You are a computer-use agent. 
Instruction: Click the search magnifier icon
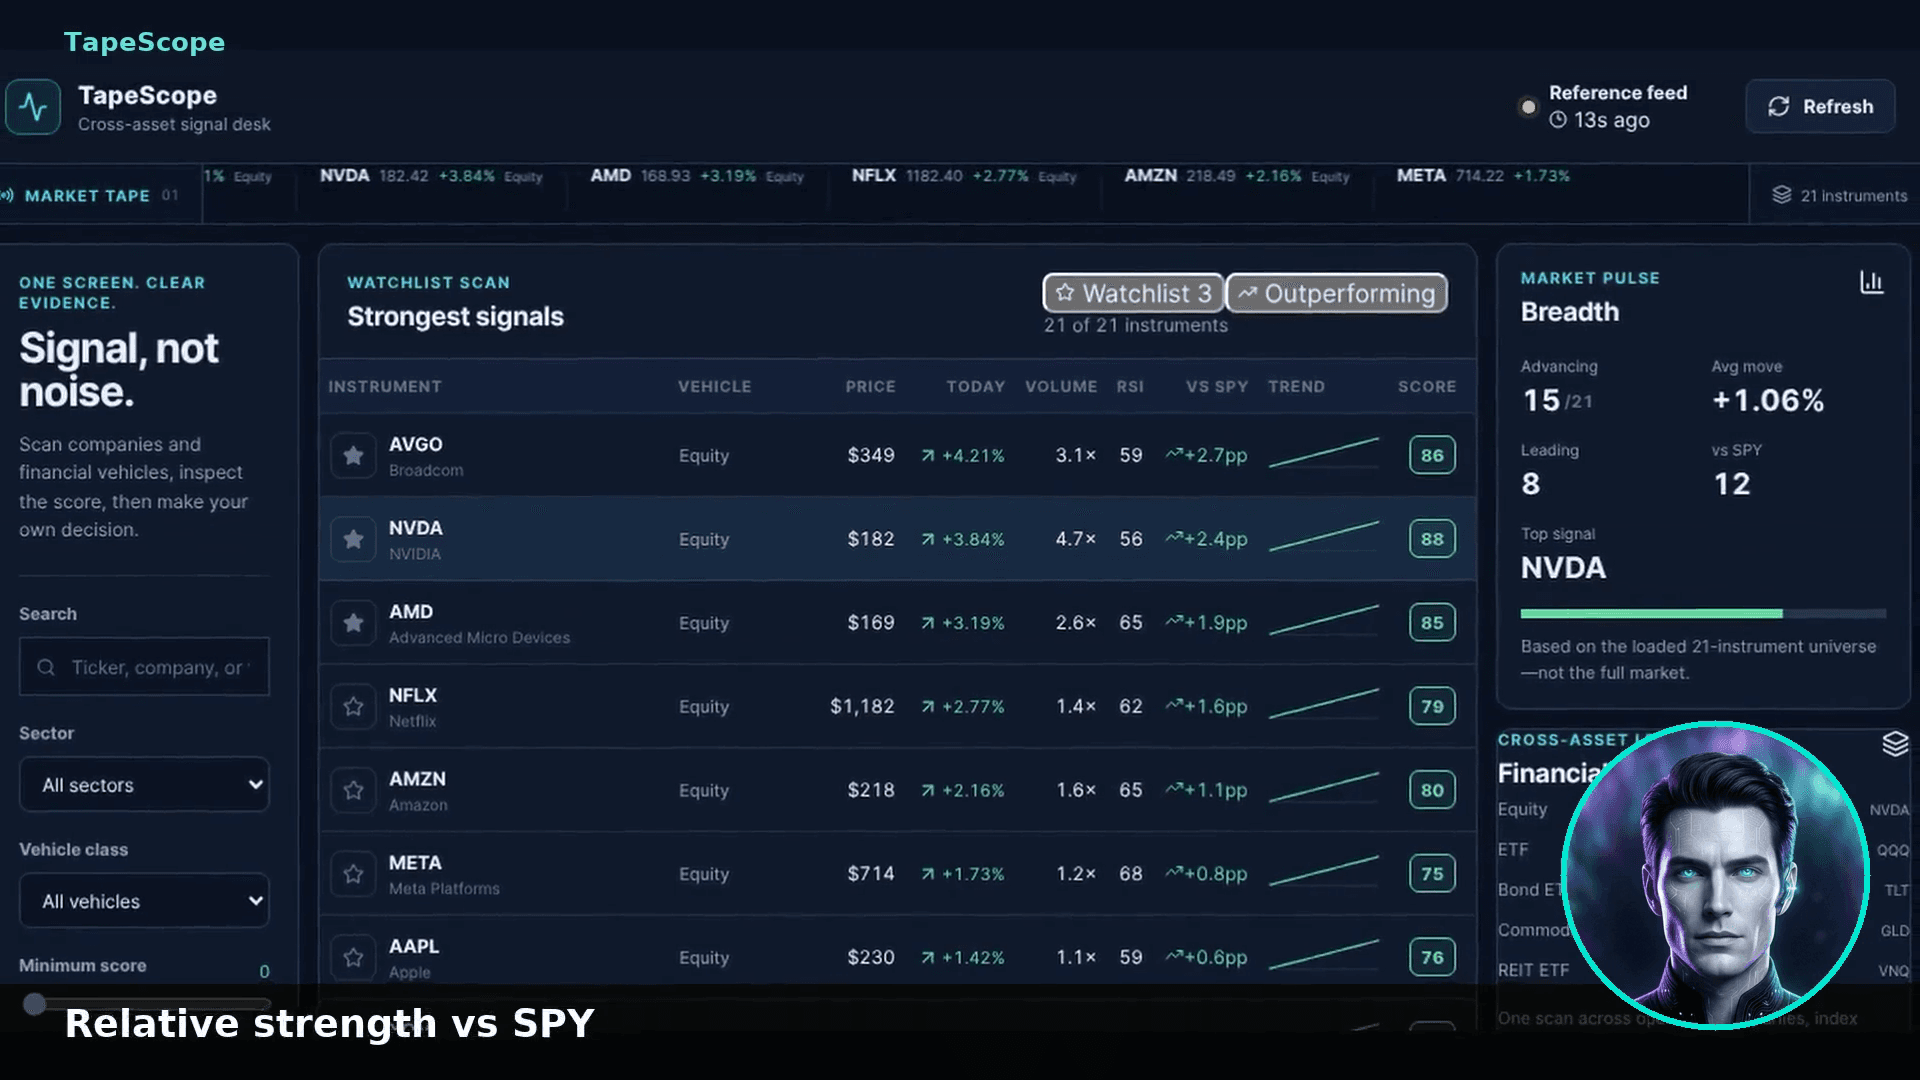[46, 667]
